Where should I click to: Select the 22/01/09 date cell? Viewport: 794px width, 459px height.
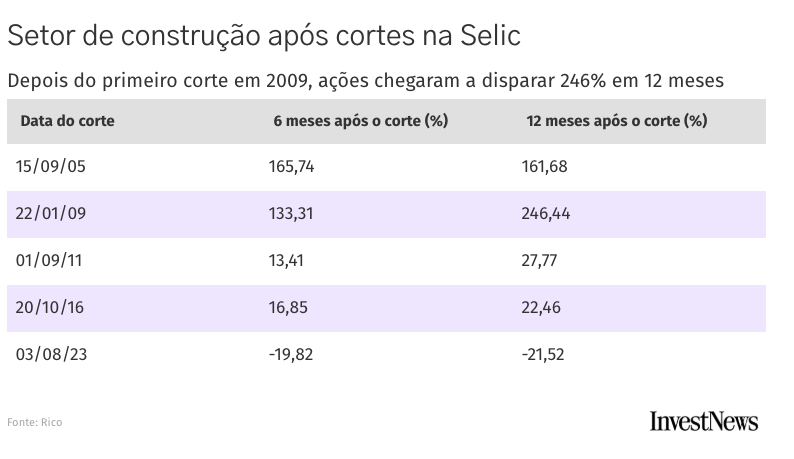pyautogui.click(x=51, y=214)
